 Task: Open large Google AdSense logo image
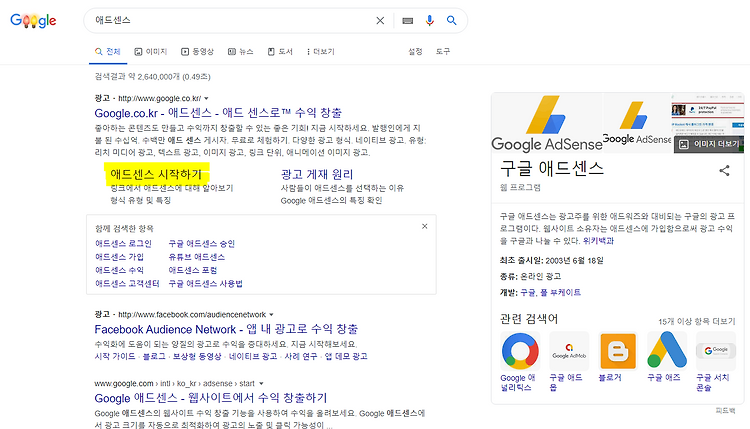[x=547, y=123]
